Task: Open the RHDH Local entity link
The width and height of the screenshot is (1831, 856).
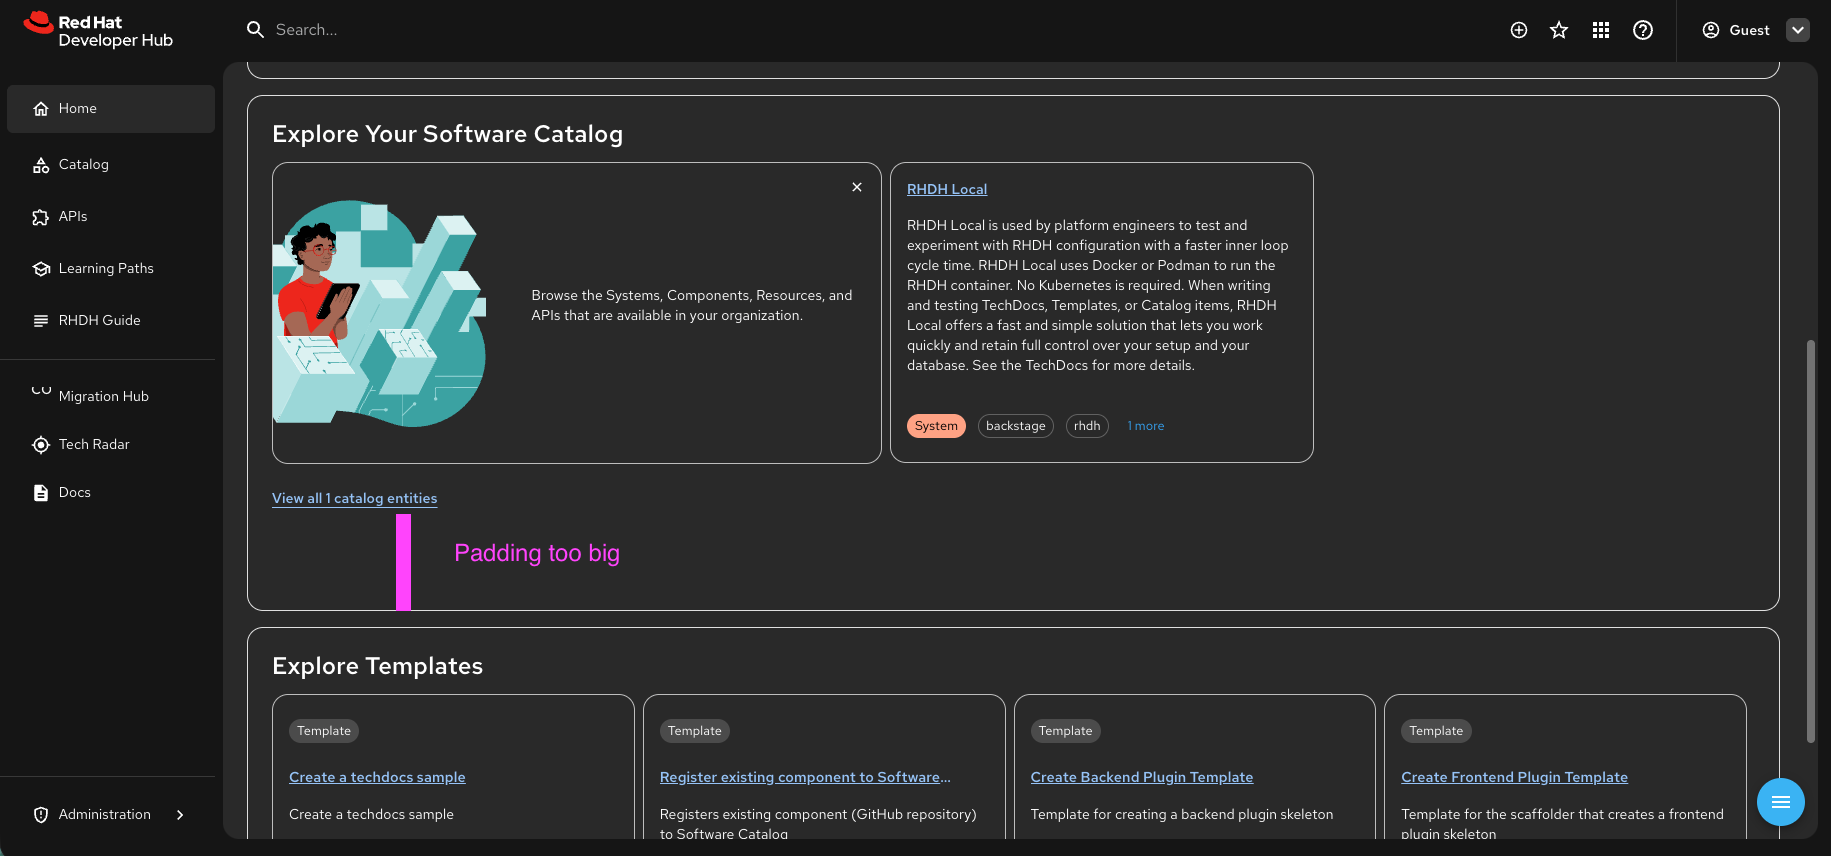Action: pos(946,189)
